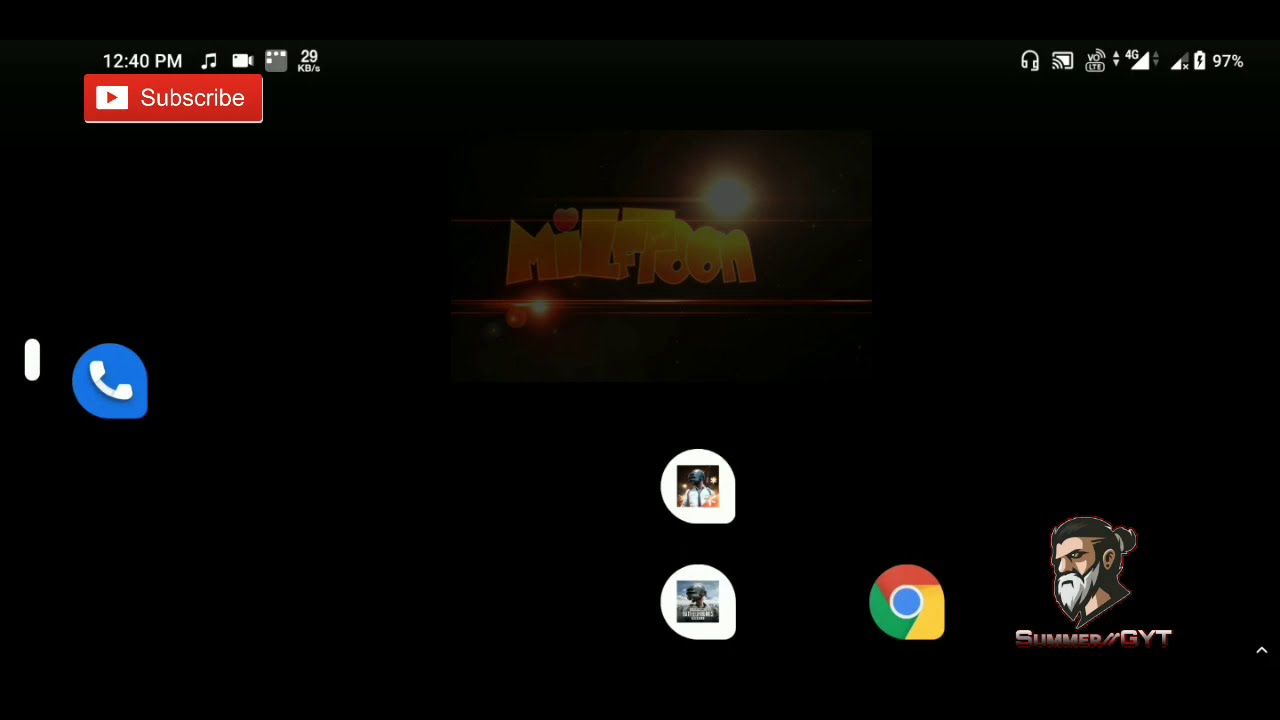Tap the grid notification icon in status bar
Screen dimensions: 1280x720
[x=276, y=61]
